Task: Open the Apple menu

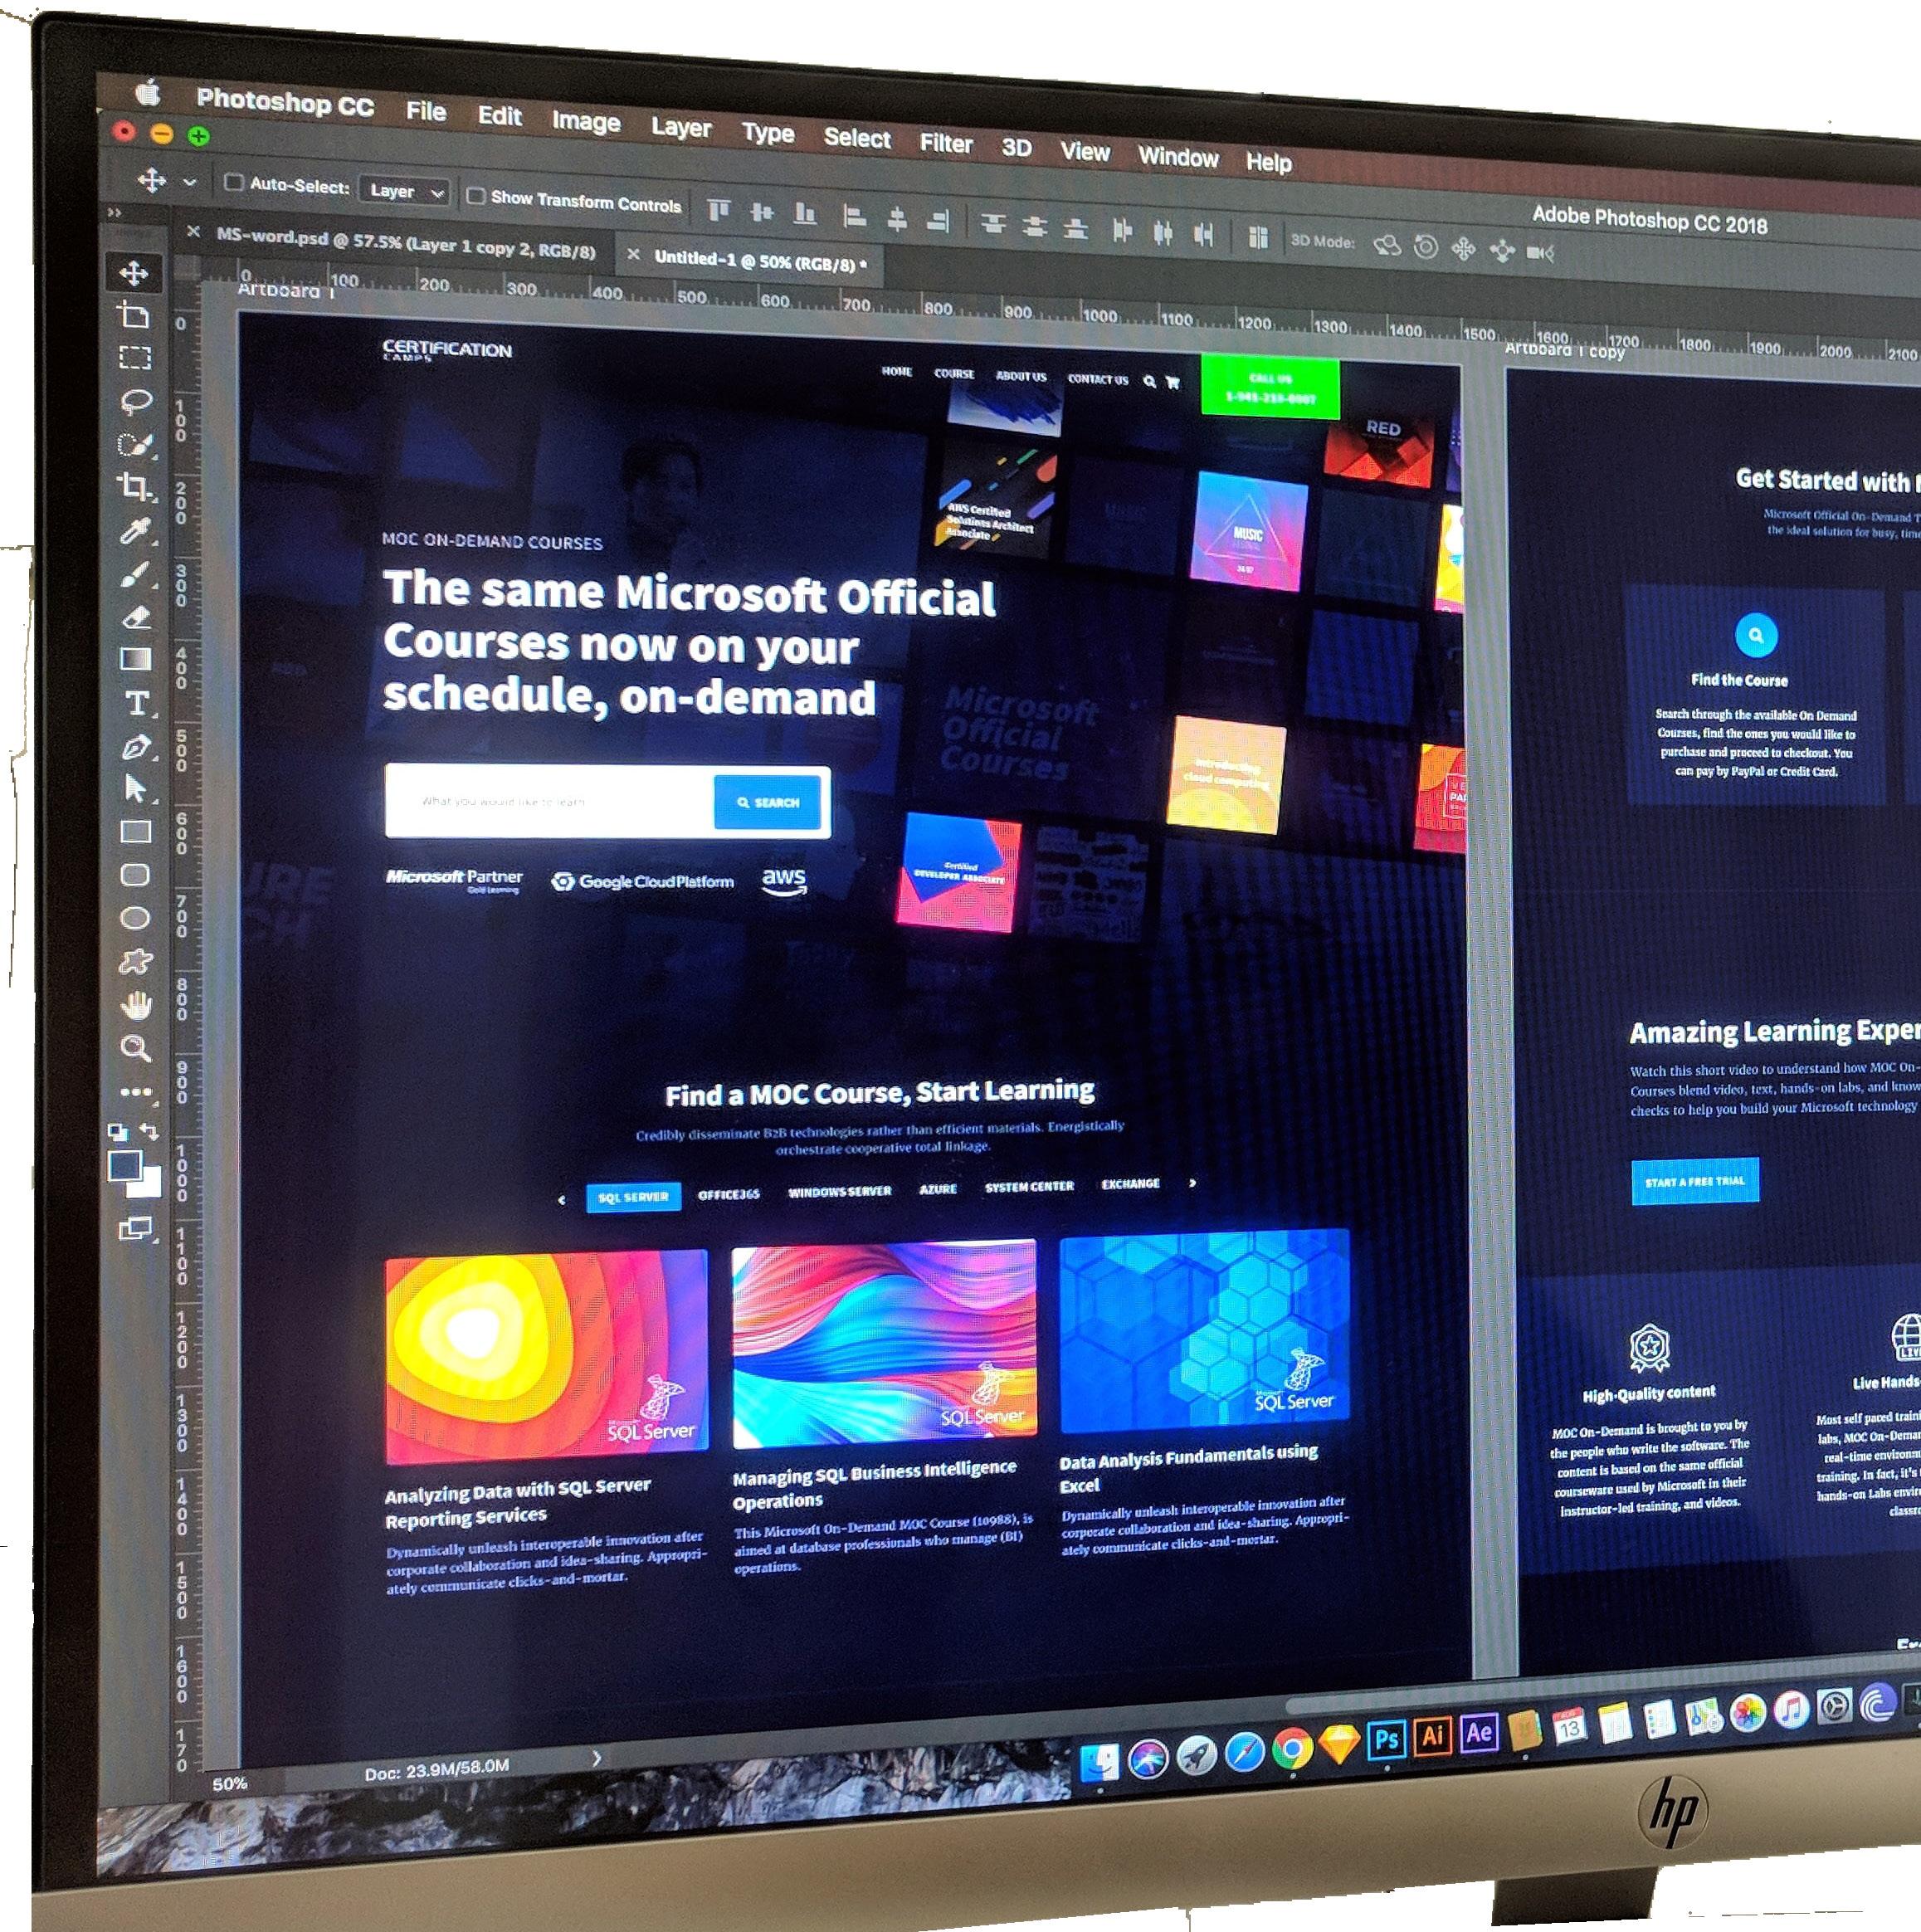Action: pos(148,93)
